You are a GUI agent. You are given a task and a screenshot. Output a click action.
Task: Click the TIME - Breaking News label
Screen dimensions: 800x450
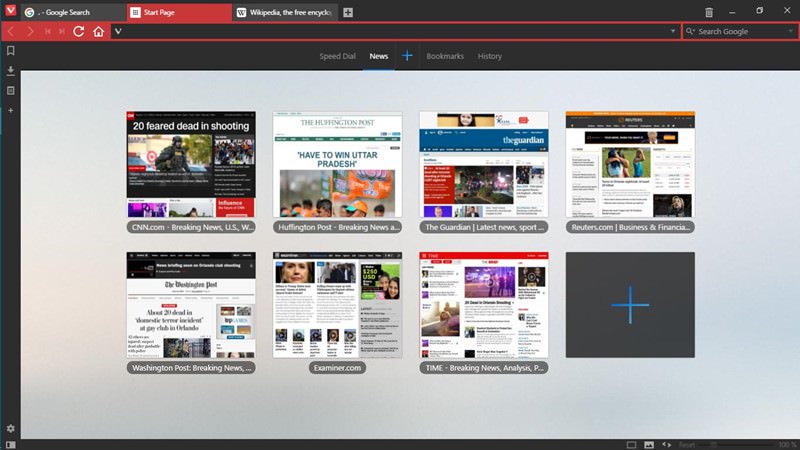point(484,367)
